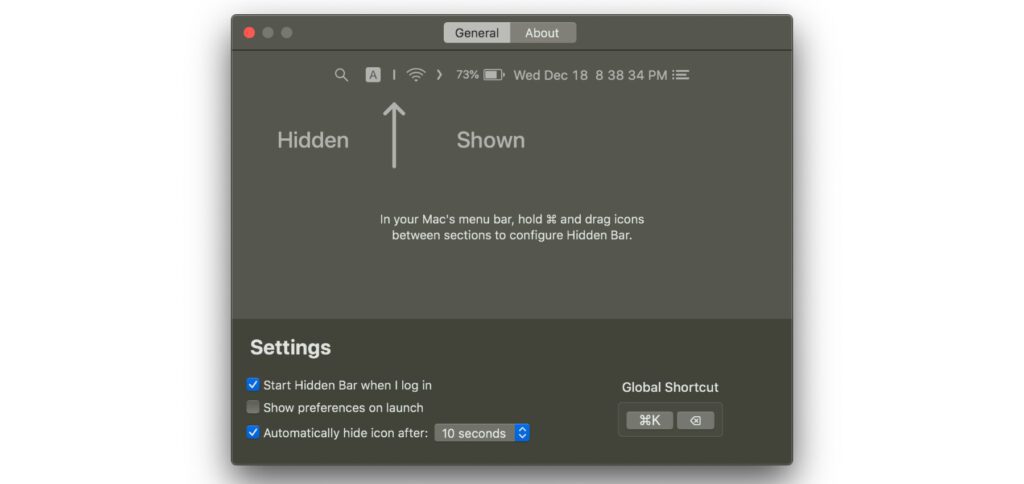Click the input source 'A' icon
Viewport: 1024px width, 484px height.
pos(373,75)
